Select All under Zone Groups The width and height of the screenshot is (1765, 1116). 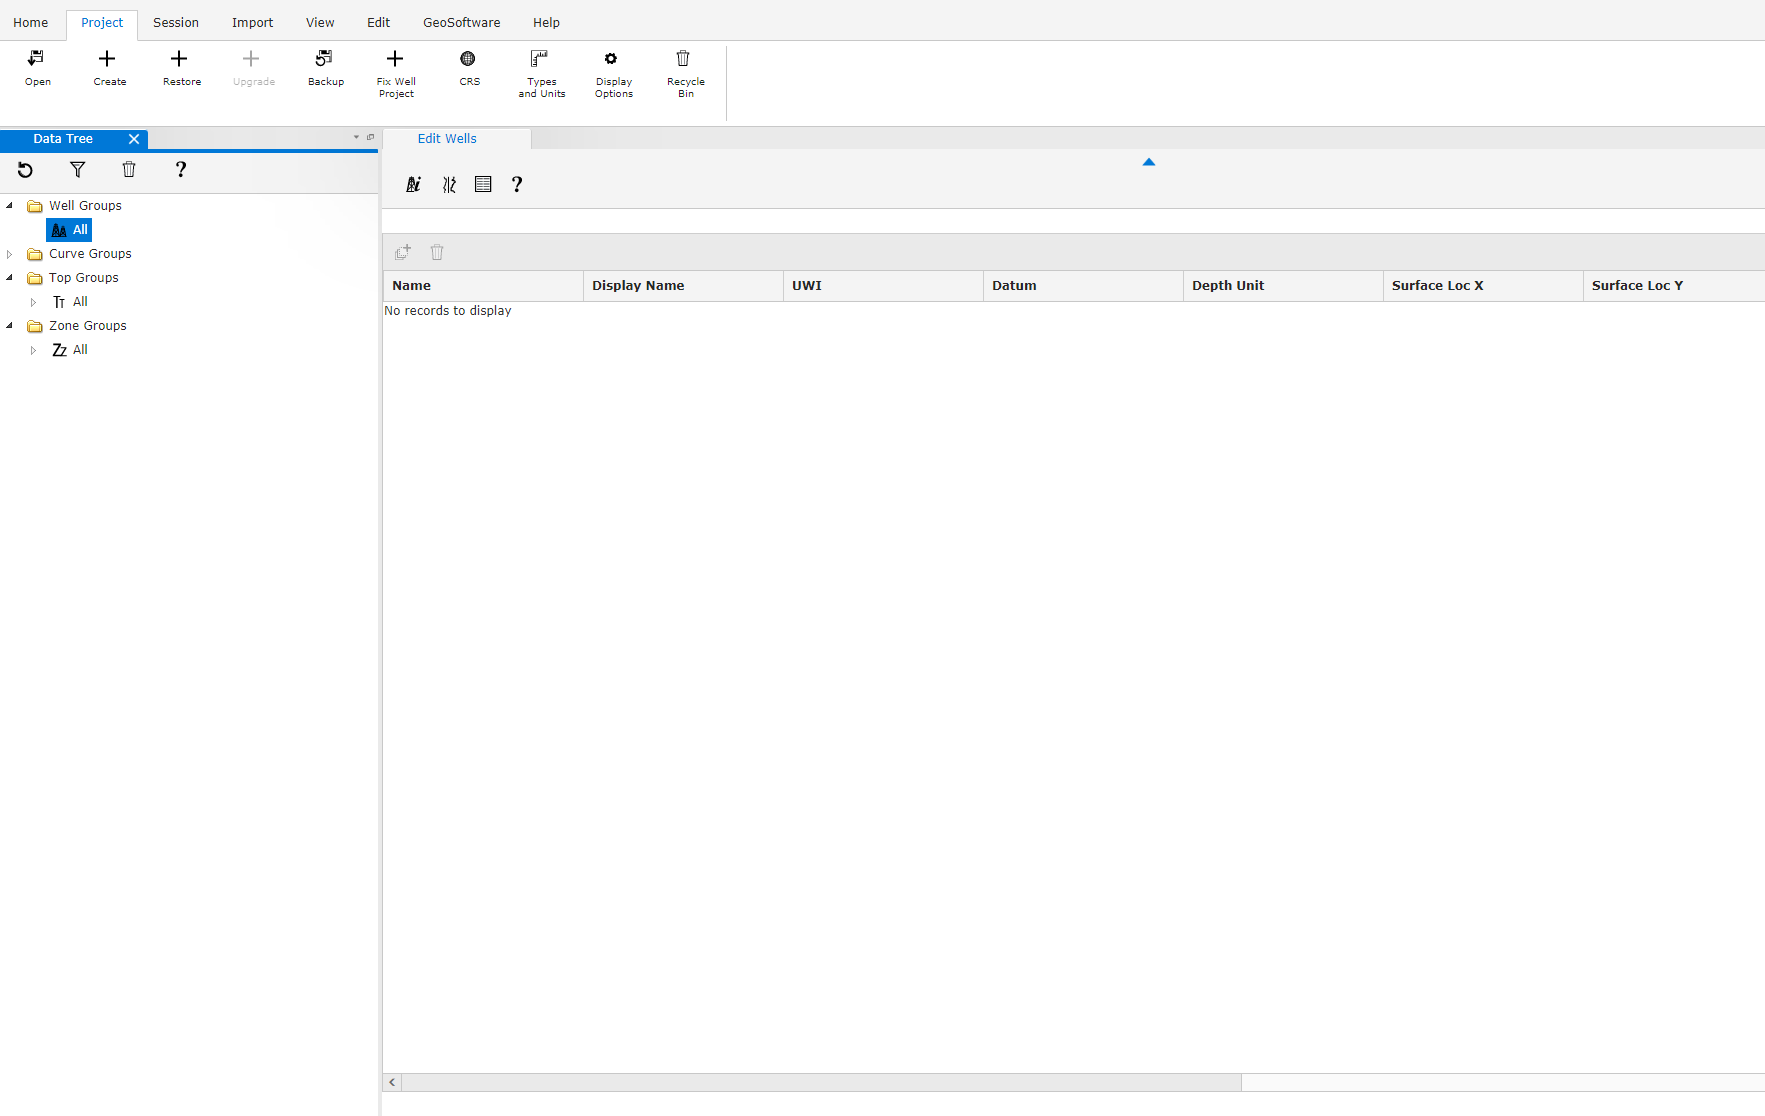click(x=69, y=350)
